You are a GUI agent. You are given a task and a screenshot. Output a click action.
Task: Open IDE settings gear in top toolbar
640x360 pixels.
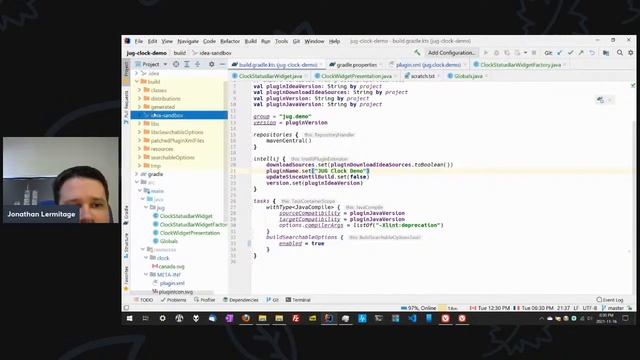click(x=631, y=53)
